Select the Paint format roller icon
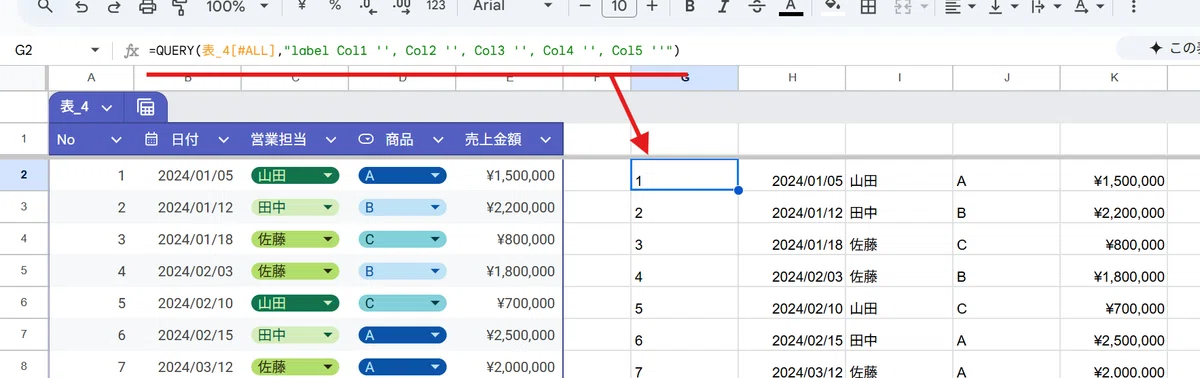This screenshot has width=1200, height=378. (x=179, y=6)
